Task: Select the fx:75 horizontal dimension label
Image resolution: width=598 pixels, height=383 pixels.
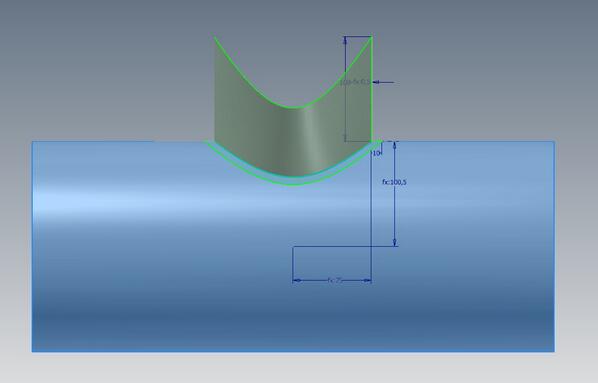Action: [x=335, y=280]
